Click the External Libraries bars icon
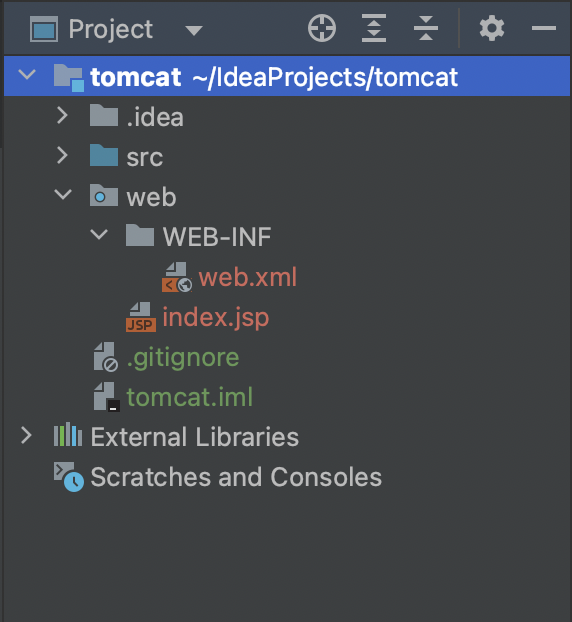The height and width of the screenshot is (622, 572). coord(68,435)
